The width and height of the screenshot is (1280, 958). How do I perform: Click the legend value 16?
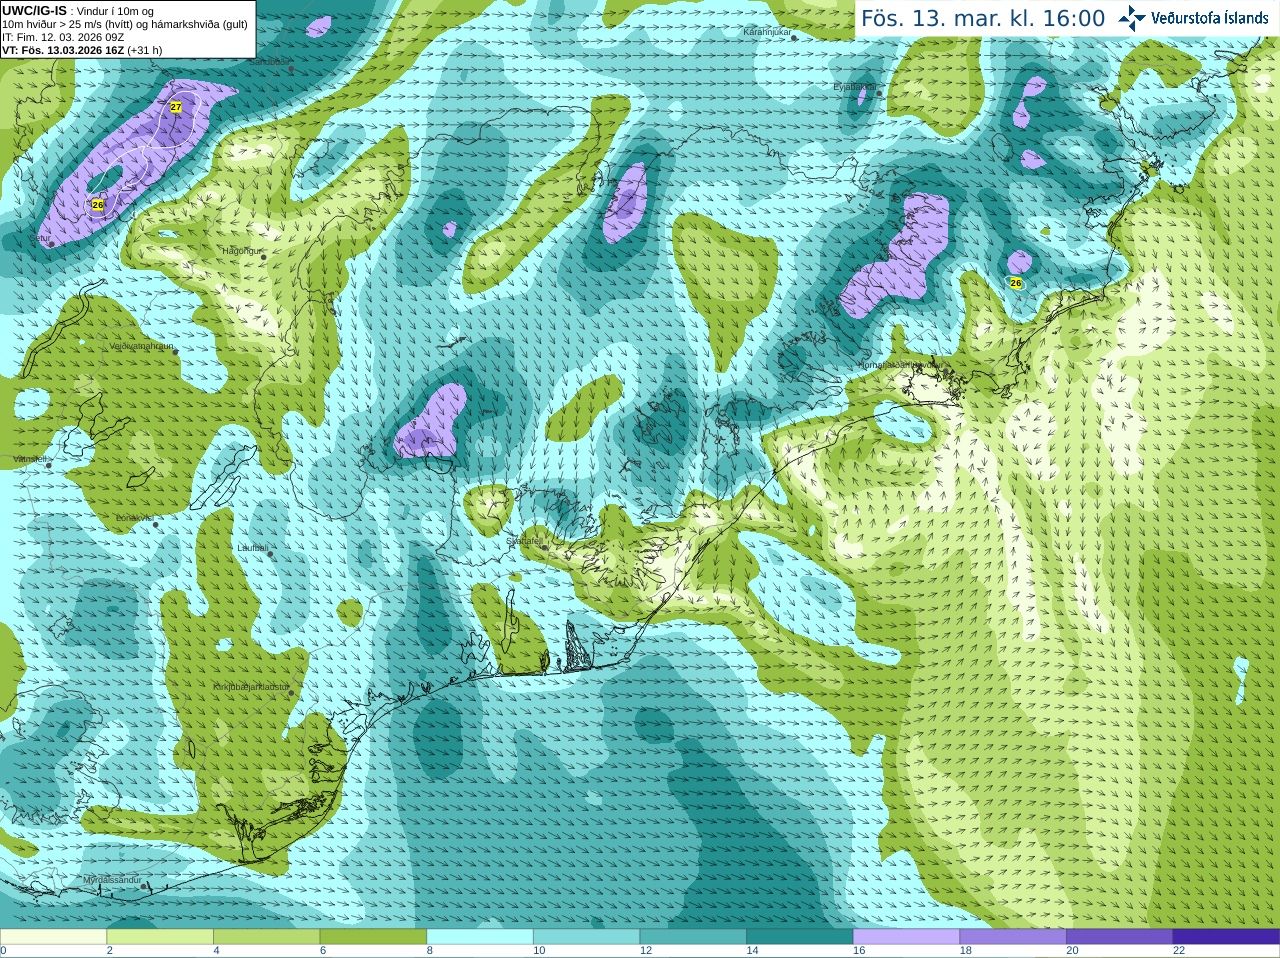click(x=859, y=951)
